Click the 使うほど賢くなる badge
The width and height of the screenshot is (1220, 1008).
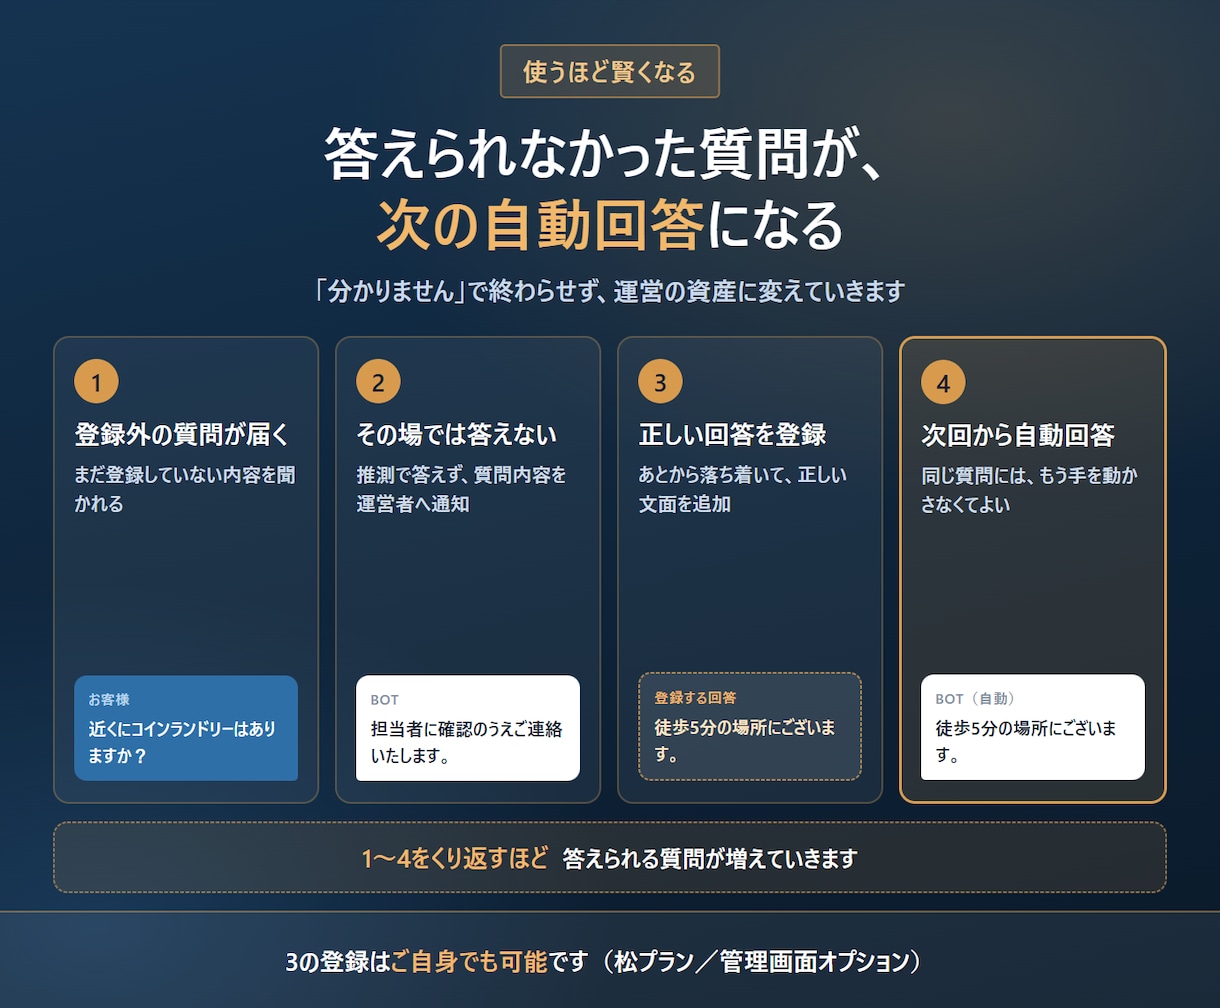(x=609, y=71)
